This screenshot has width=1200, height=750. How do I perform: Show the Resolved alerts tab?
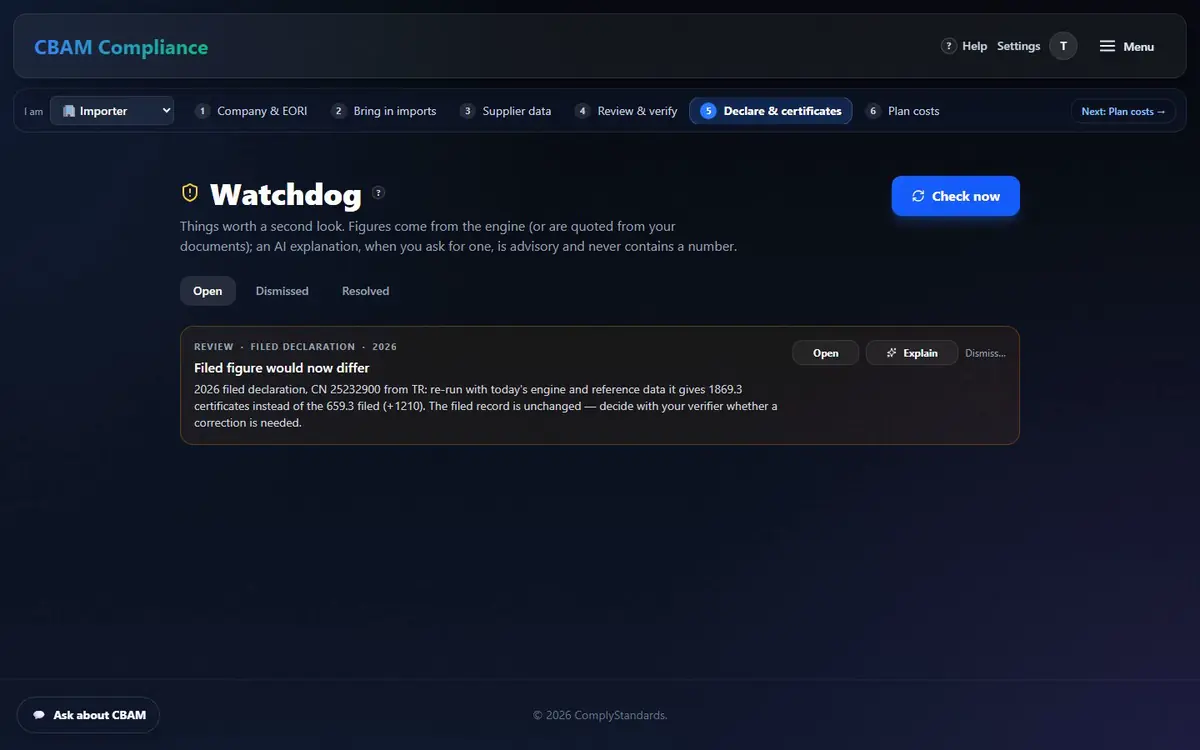click(366, 291)
